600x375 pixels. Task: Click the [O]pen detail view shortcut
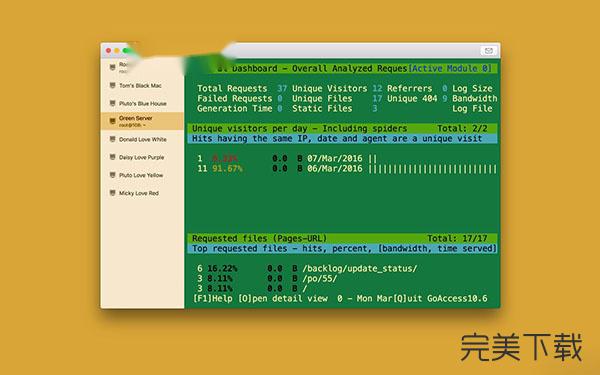pos(282,298)
